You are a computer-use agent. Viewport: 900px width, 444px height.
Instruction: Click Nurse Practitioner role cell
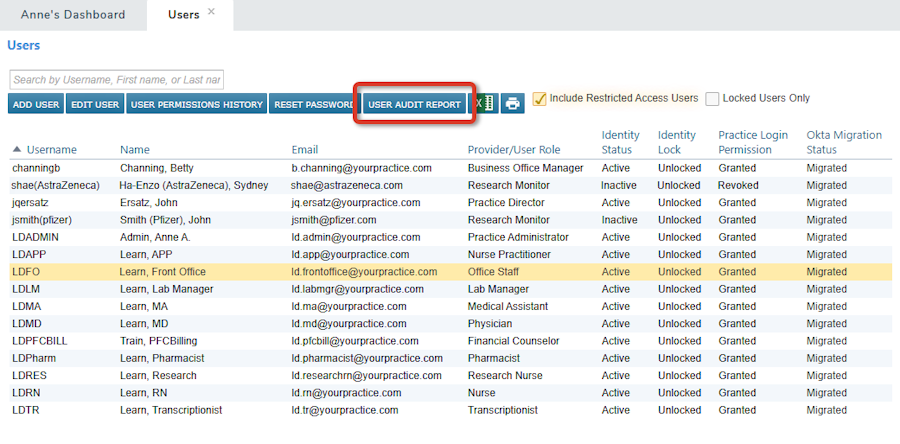pyautogui.click(x=509, y=254)
